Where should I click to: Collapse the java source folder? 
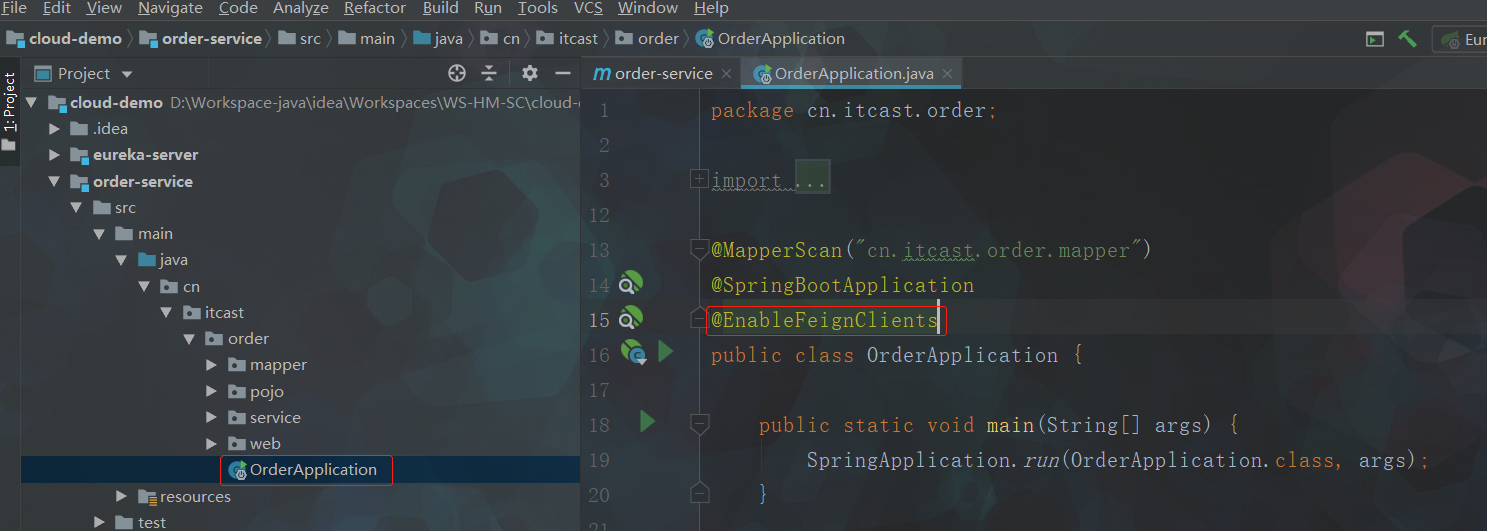122,260
